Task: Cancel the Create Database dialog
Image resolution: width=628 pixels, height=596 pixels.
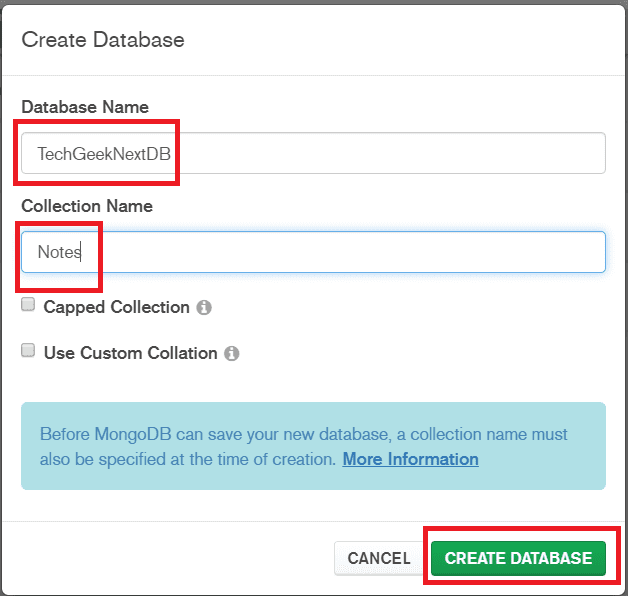Action: [379, 558]
